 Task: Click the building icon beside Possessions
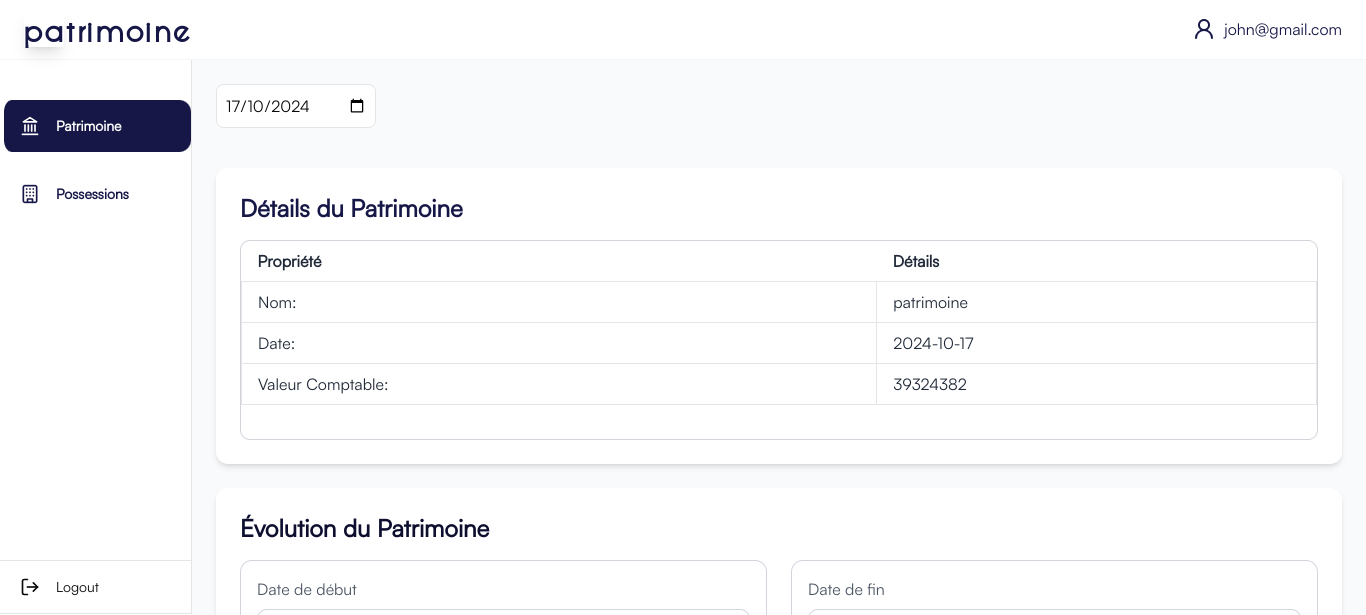(x=30, y=194)
